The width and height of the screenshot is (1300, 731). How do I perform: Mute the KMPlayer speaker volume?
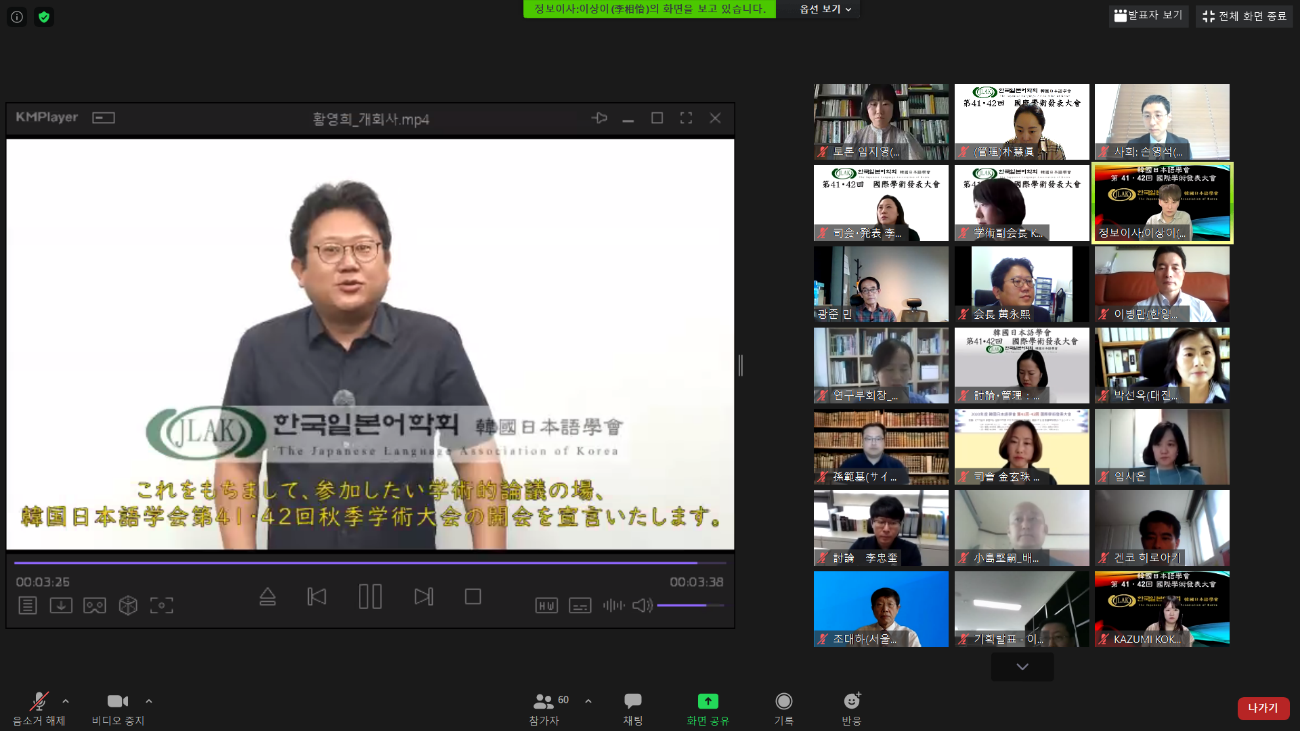pos(642,605)
